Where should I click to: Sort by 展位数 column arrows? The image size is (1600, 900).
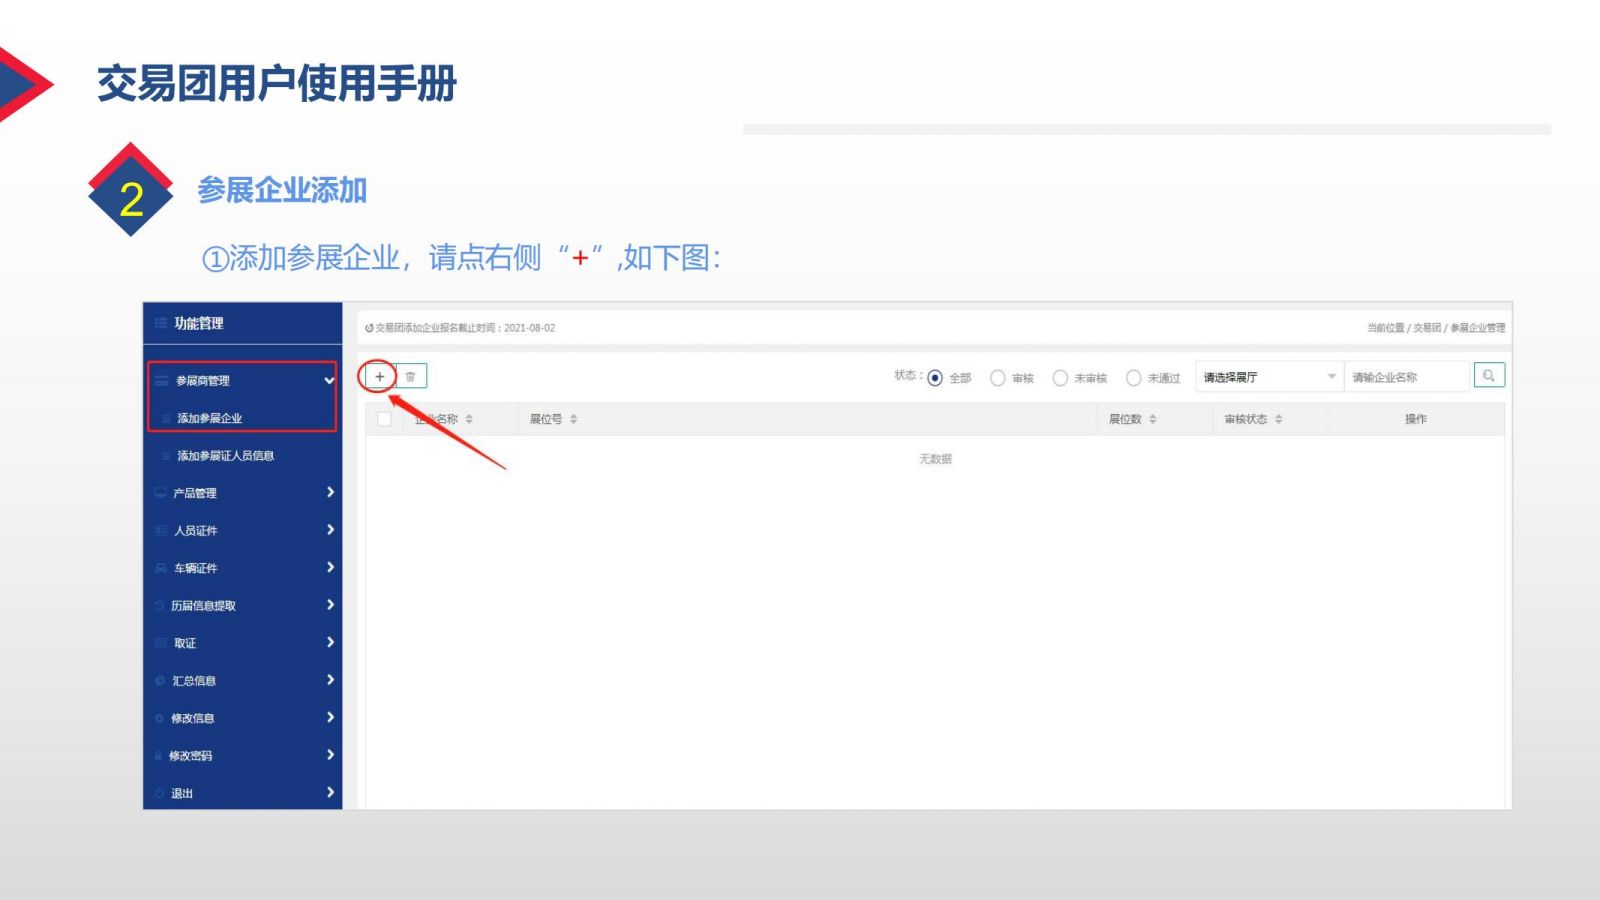point(1153,419)
